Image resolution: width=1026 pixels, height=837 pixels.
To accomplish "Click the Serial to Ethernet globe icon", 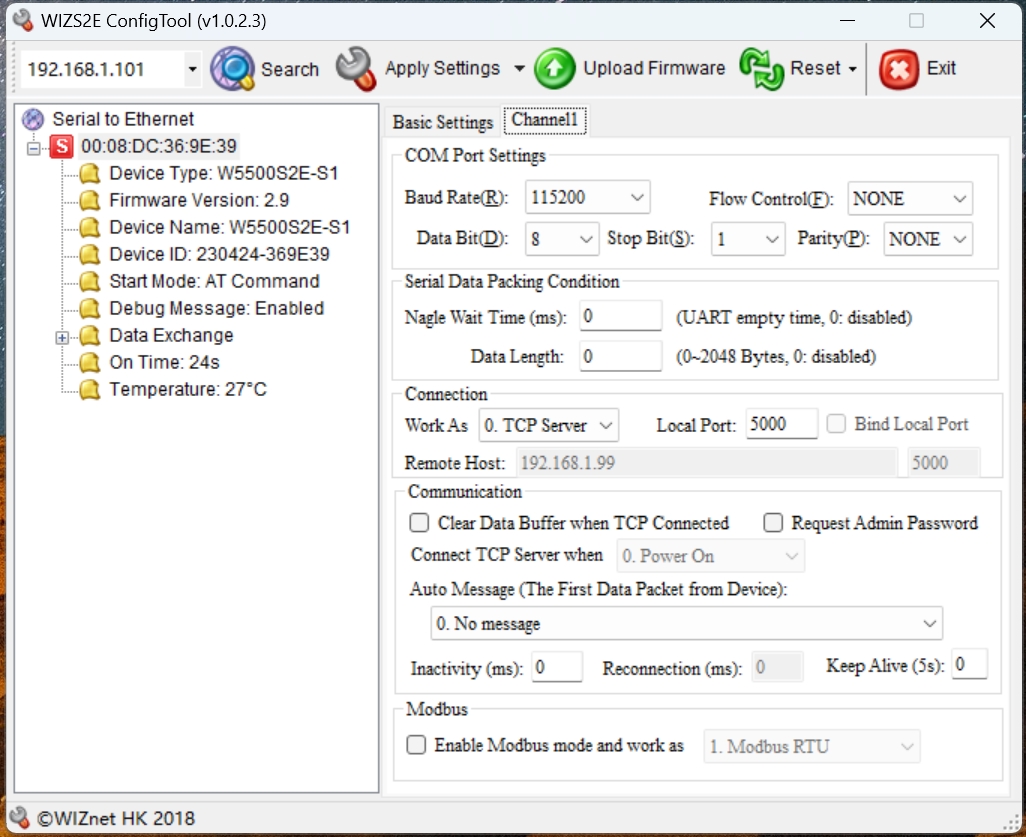I will pos(33,119).
